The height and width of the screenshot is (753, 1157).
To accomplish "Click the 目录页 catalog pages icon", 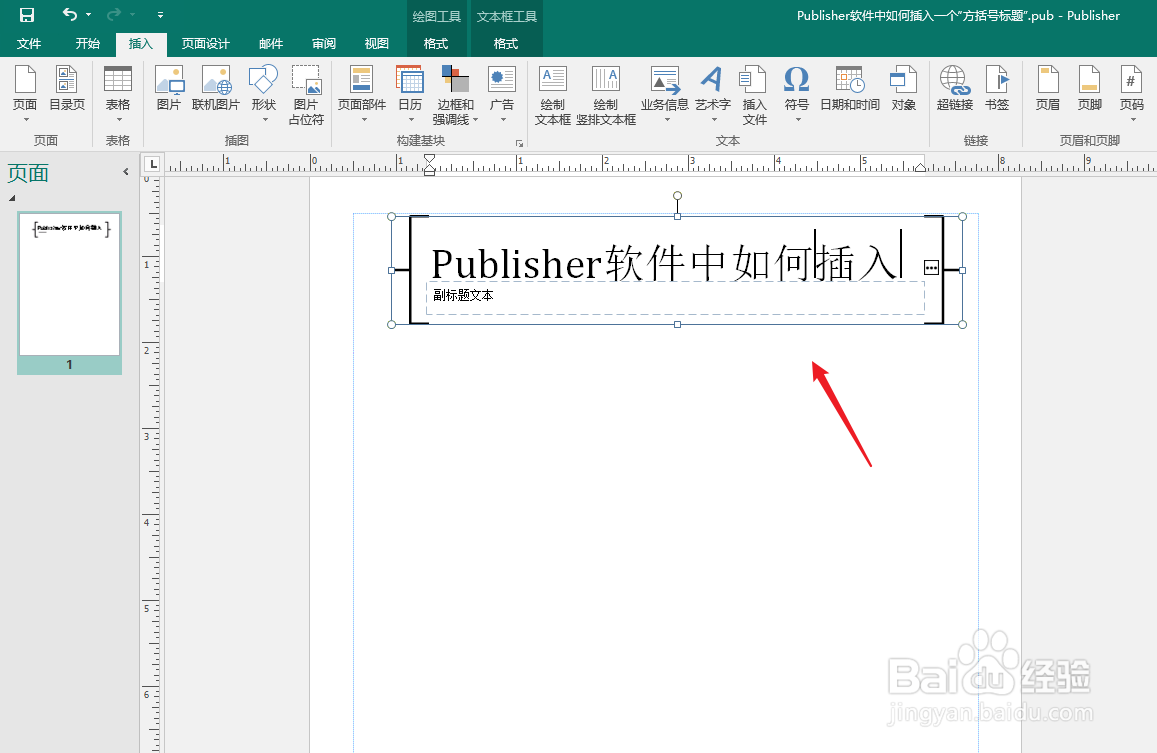I will (66, 89).
